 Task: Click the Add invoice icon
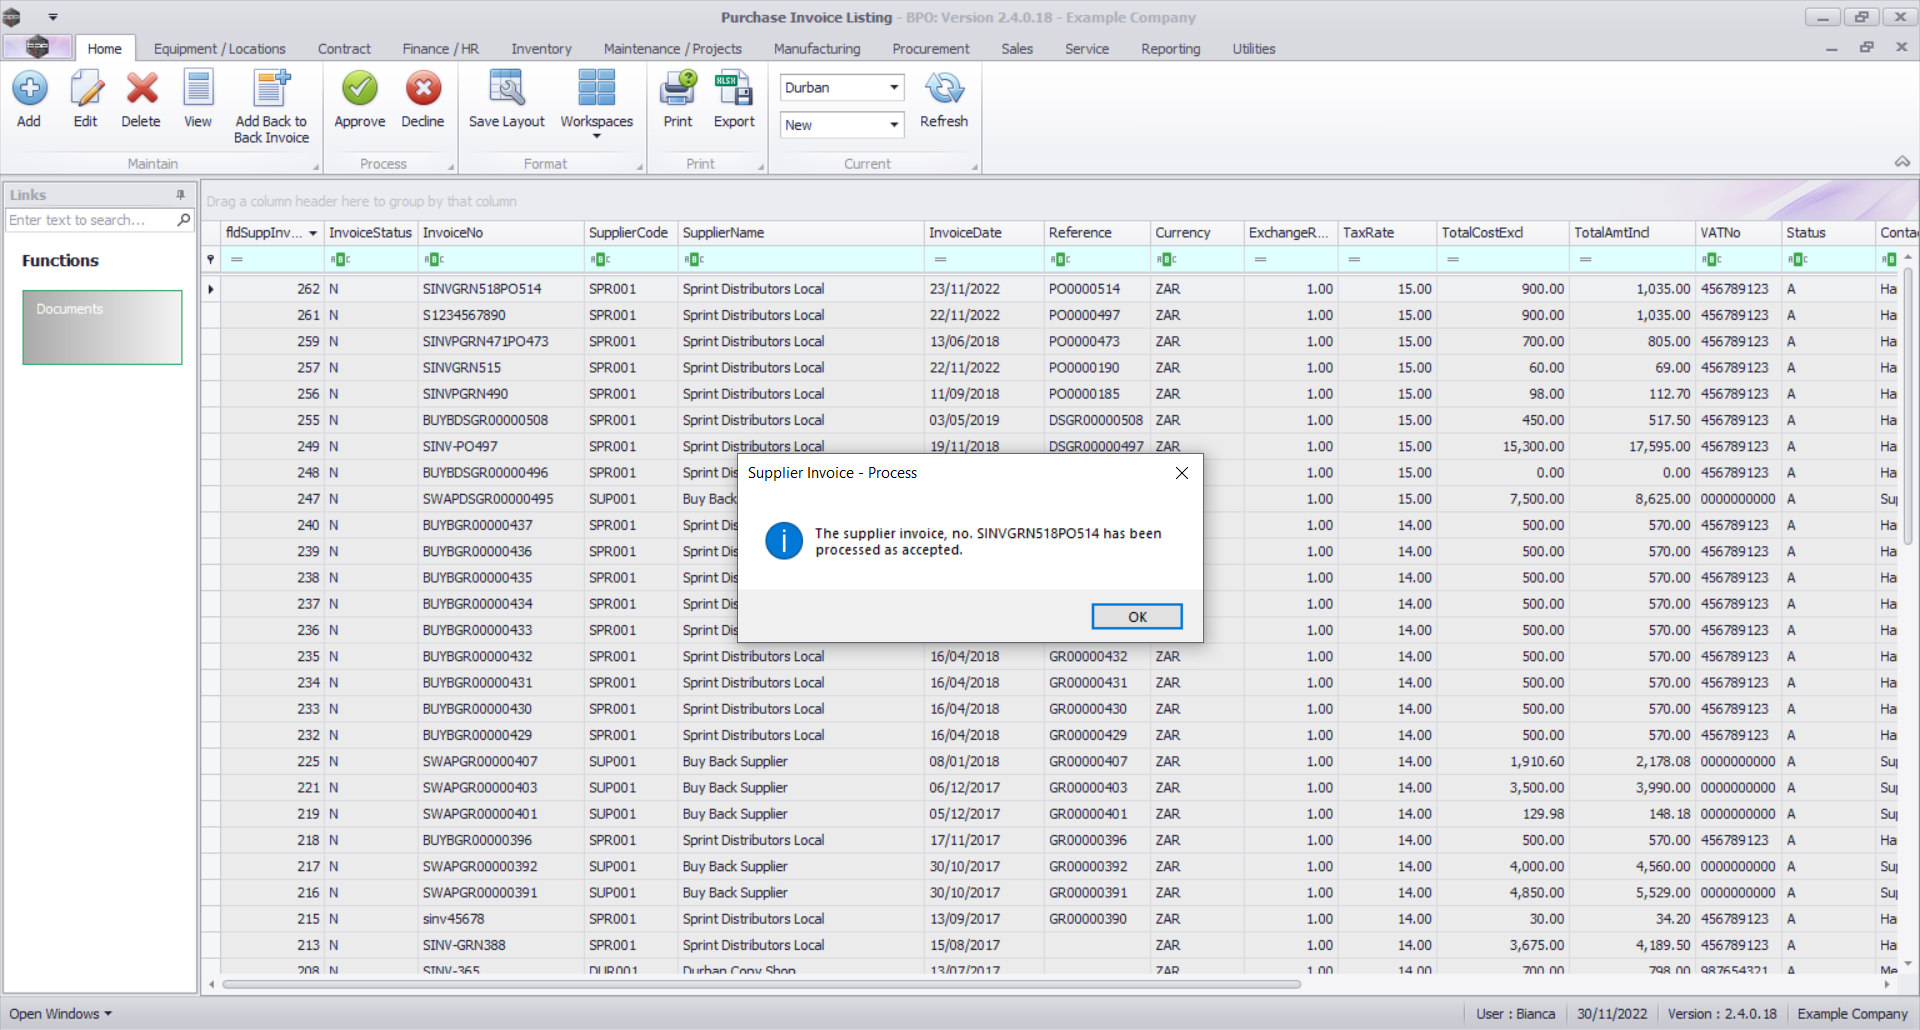click(29, 90)
